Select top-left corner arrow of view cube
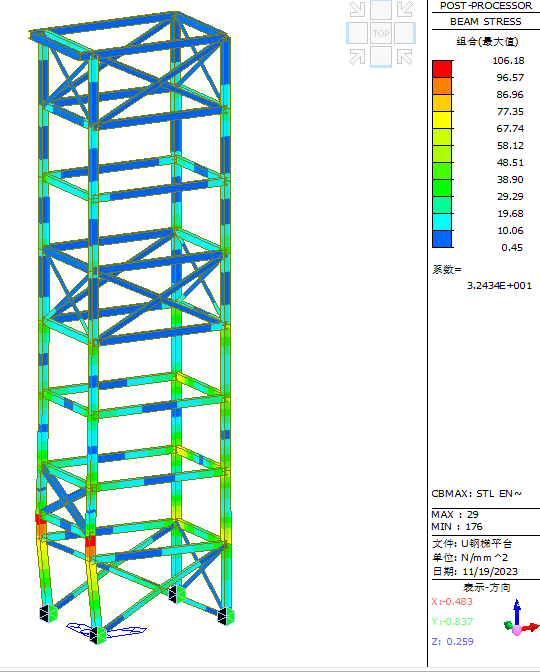Screen dimensions: 540x672 [x=357, y=9]
